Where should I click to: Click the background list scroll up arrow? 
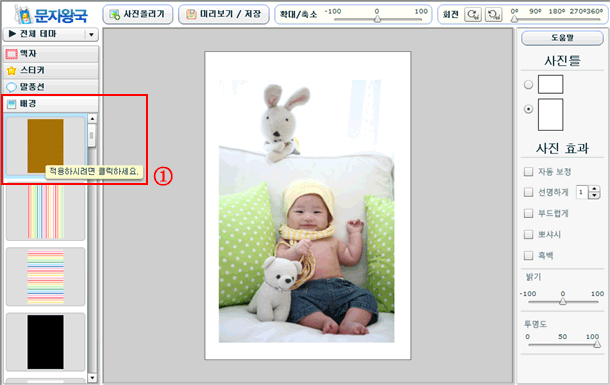[x=92, y=119]
